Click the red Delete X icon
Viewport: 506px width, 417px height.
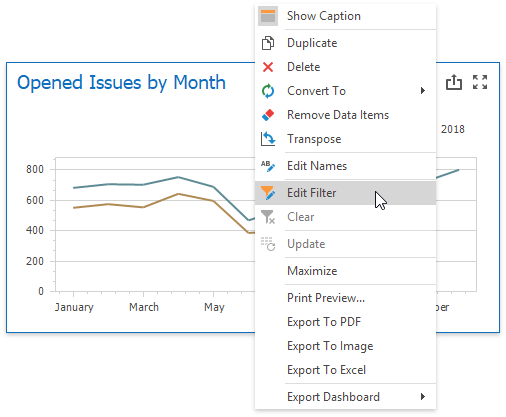tap(268, 67)
